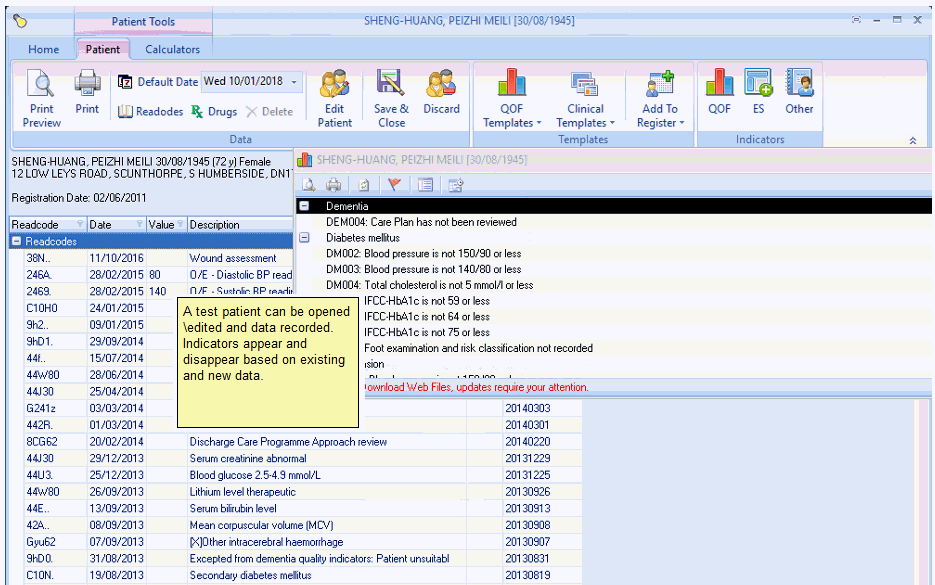This screenshot has width=935, height=585.
Task: Collapse the Dementia indicator group
Action: [304, 206]
